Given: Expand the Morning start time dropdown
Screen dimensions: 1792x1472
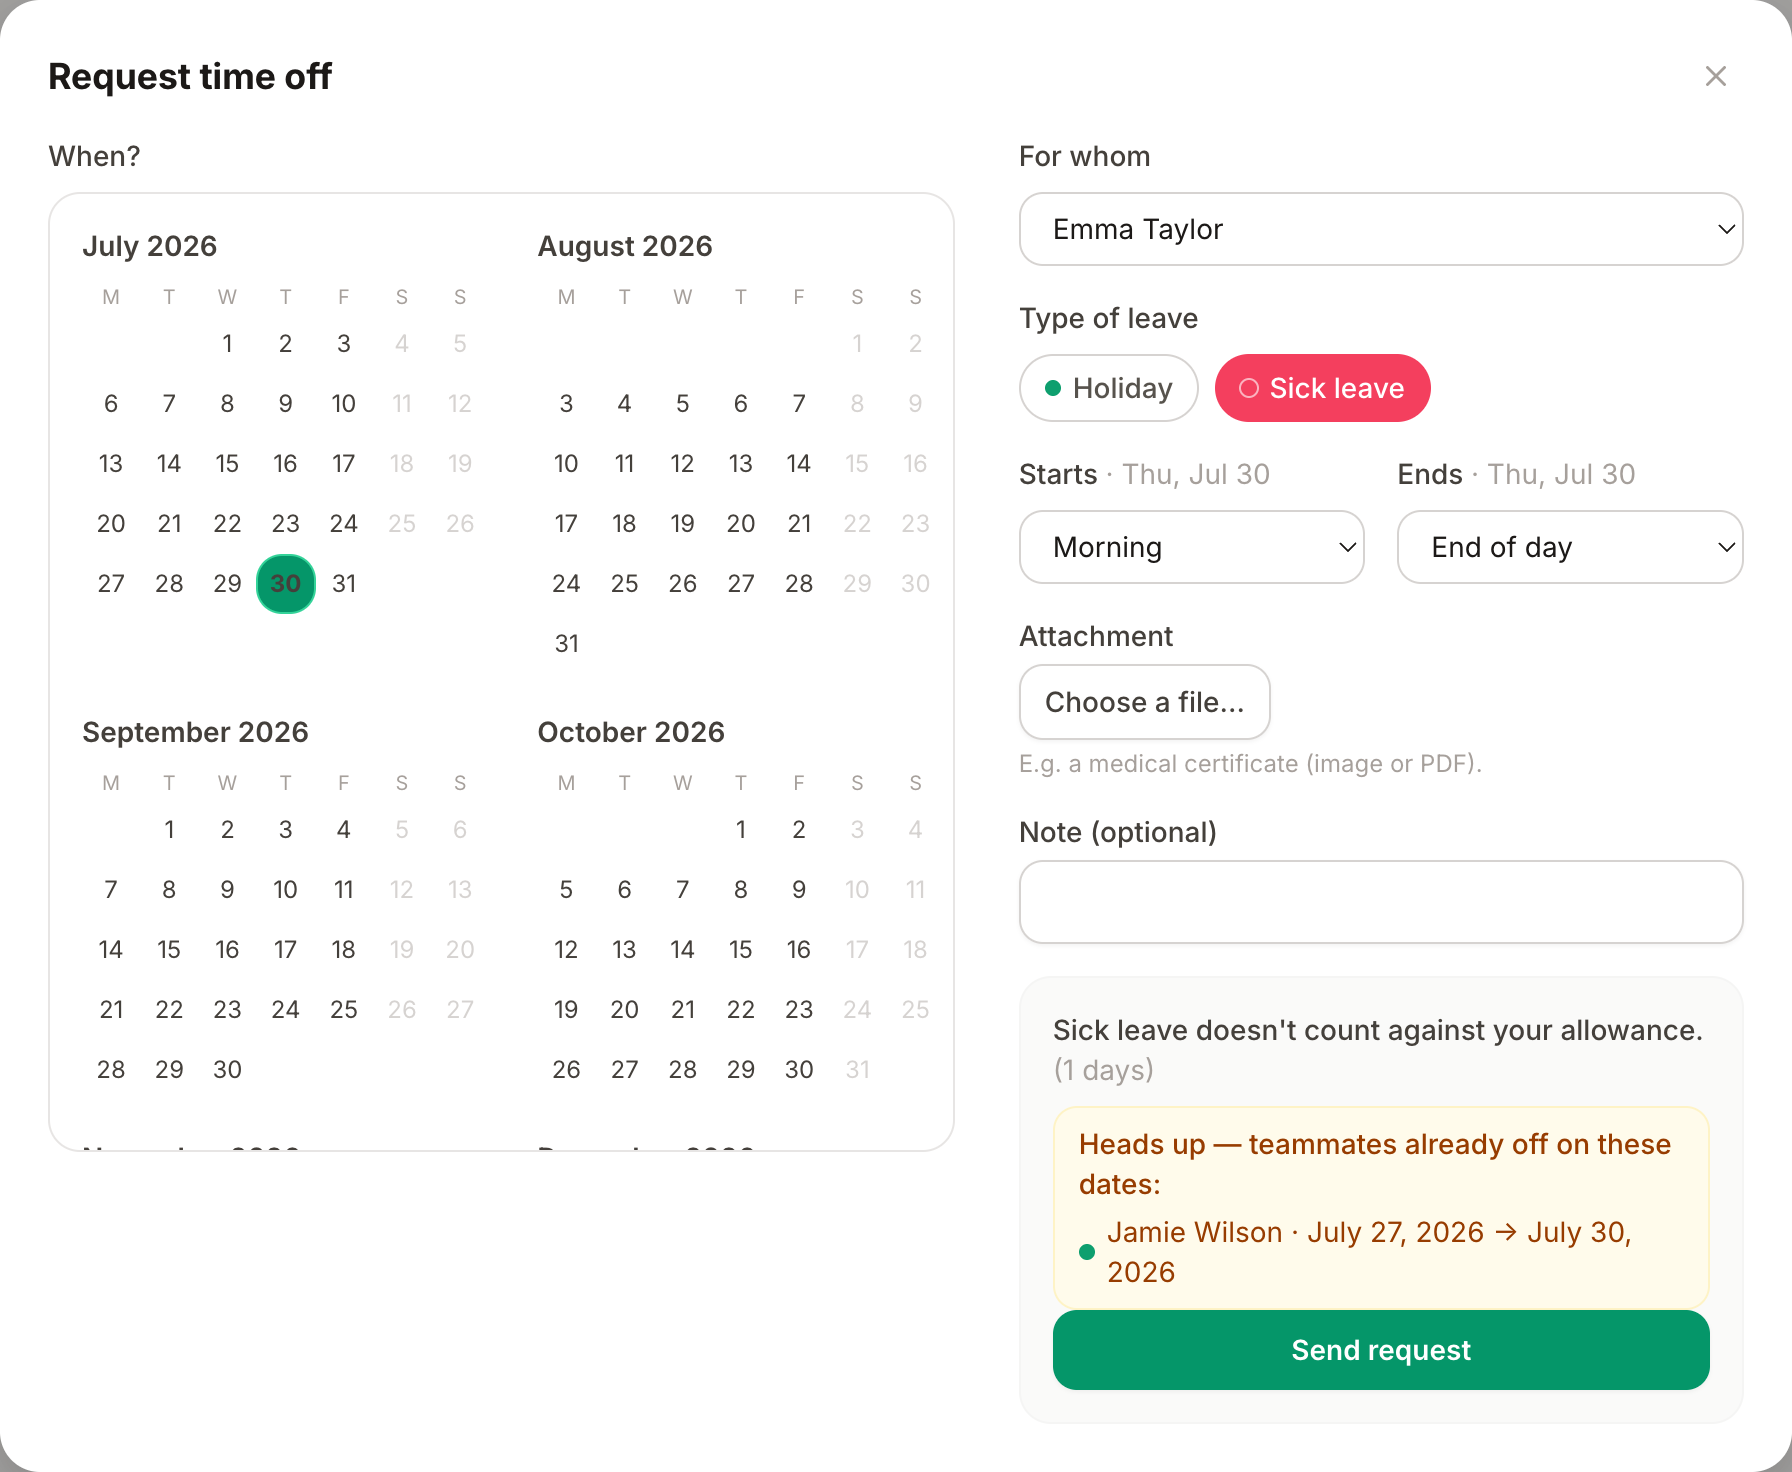Looking at the screenshot, I should pyautogui.click(x=1192, y=547).
